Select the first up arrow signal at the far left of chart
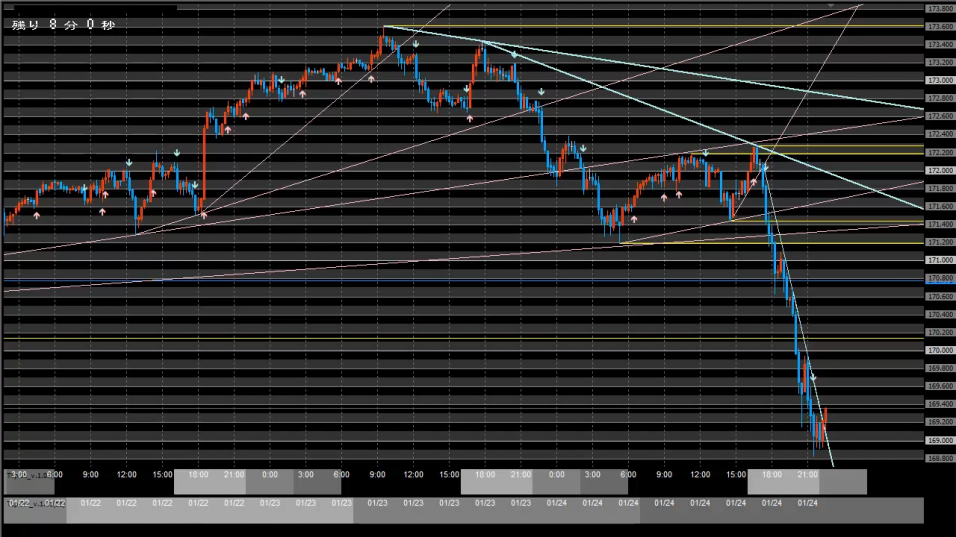956x537 pixels. 37,215
